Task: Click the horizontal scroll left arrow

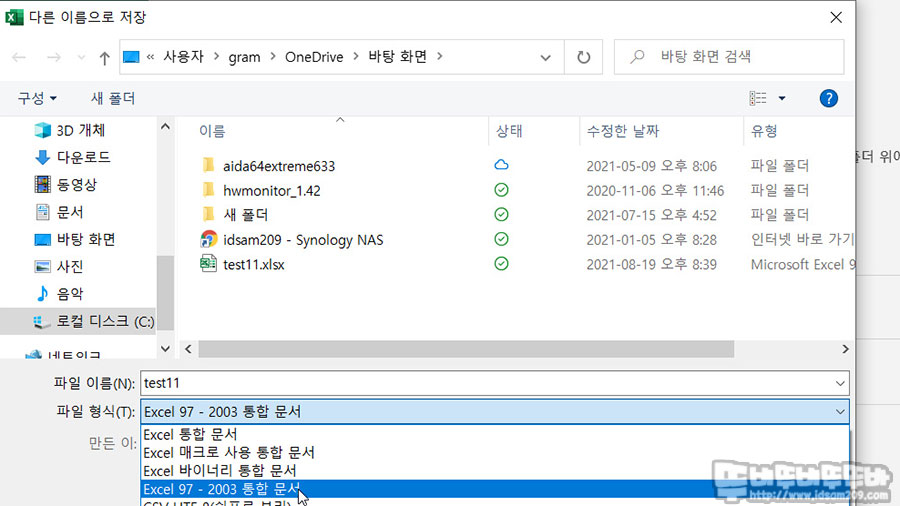Action: 188,349
